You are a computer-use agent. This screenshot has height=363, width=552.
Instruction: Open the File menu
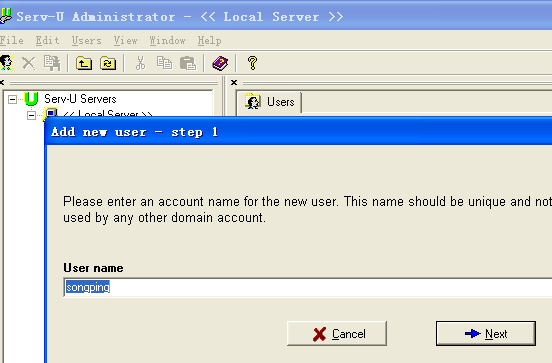(x=12, y=40)
